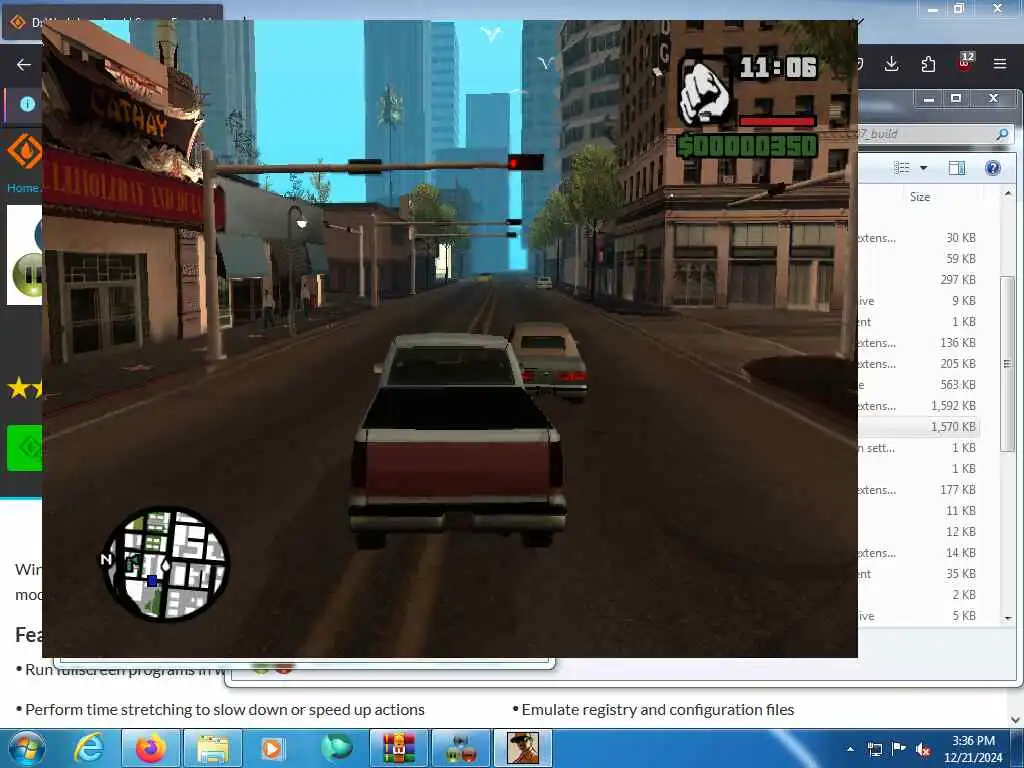Open Internet Explorer from taskbar
Viewport: 1024px width, 768px height.
(88, 749)
